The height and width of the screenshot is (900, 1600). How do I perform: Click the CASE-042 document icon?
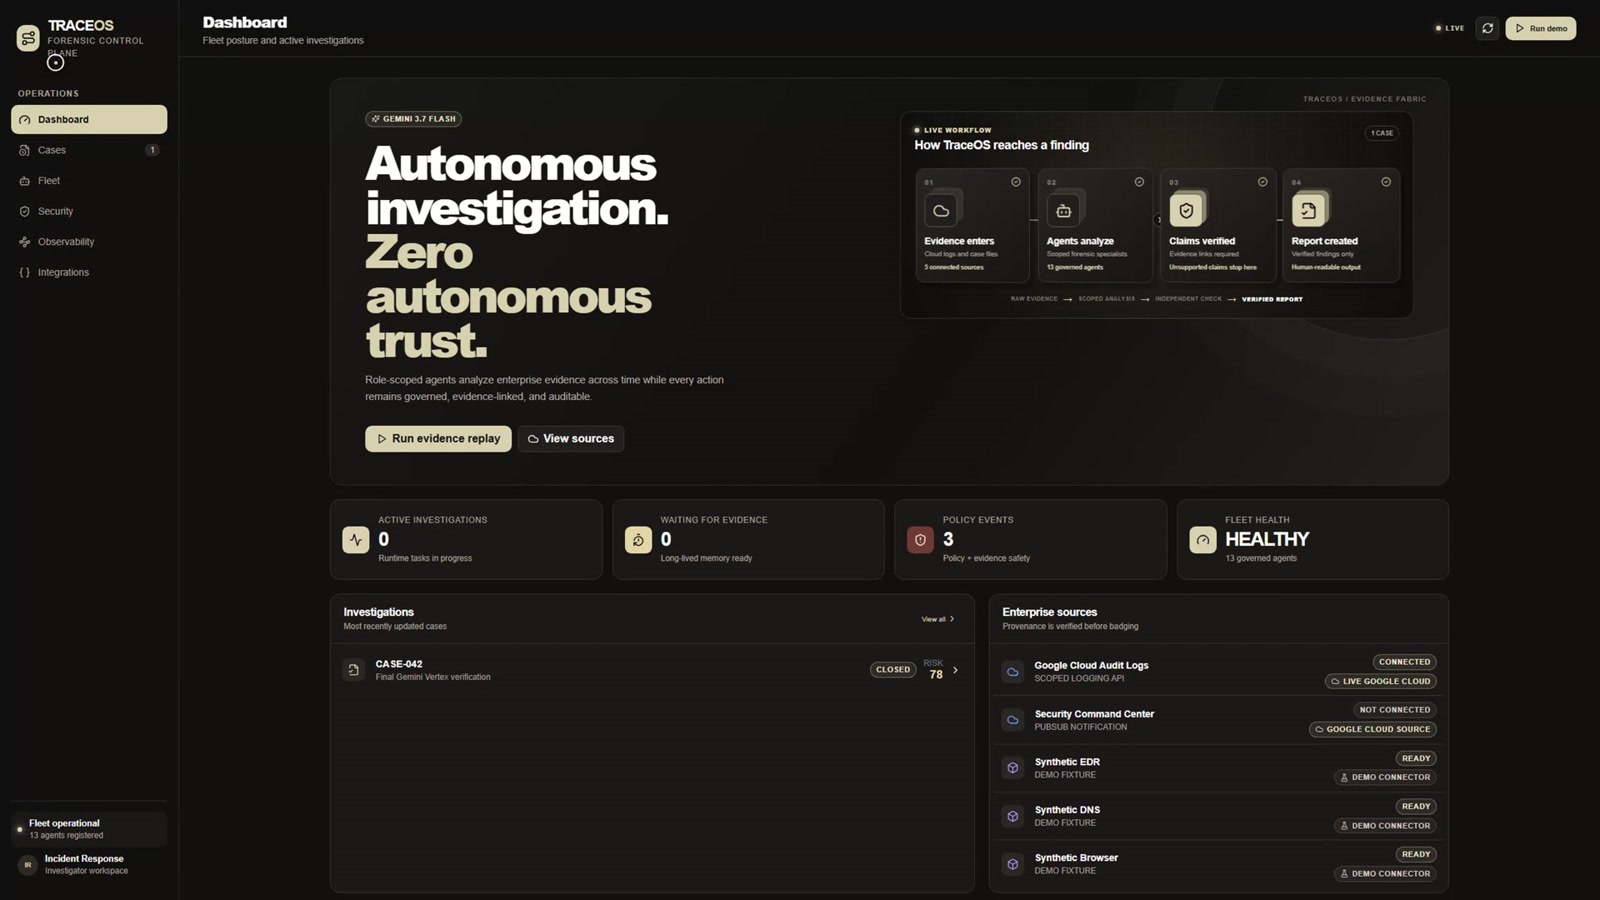[x=353, y=670]
